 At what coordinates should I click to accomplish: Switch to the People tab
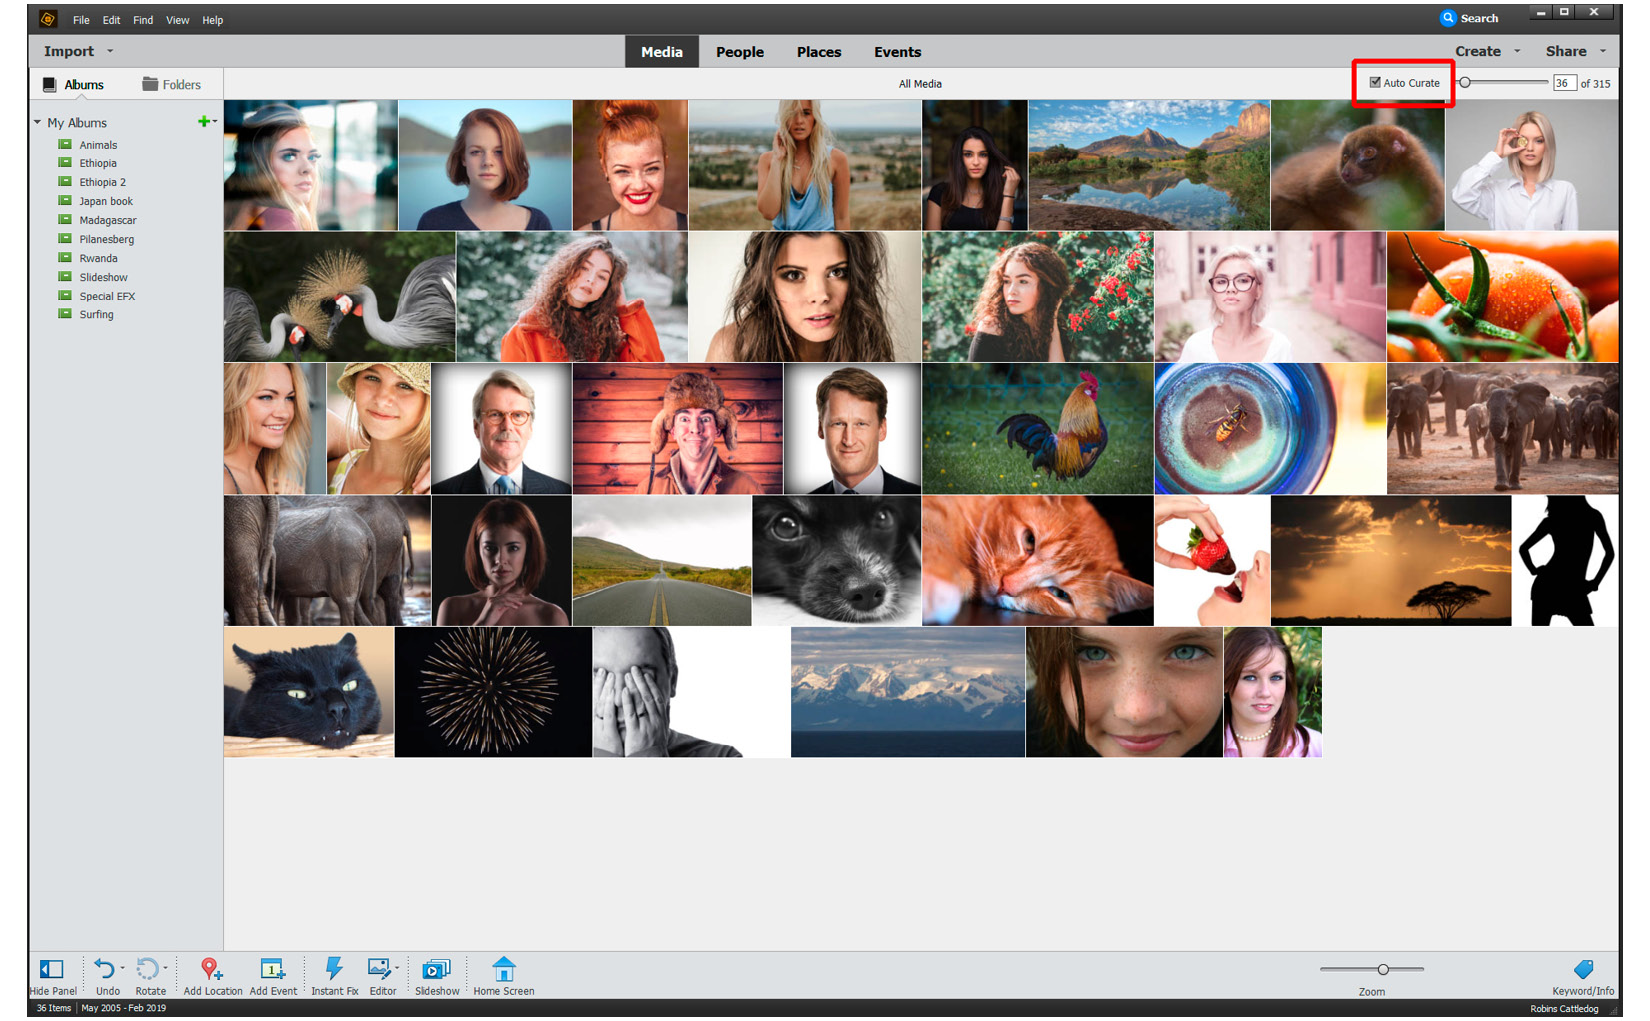click(740, 52)
